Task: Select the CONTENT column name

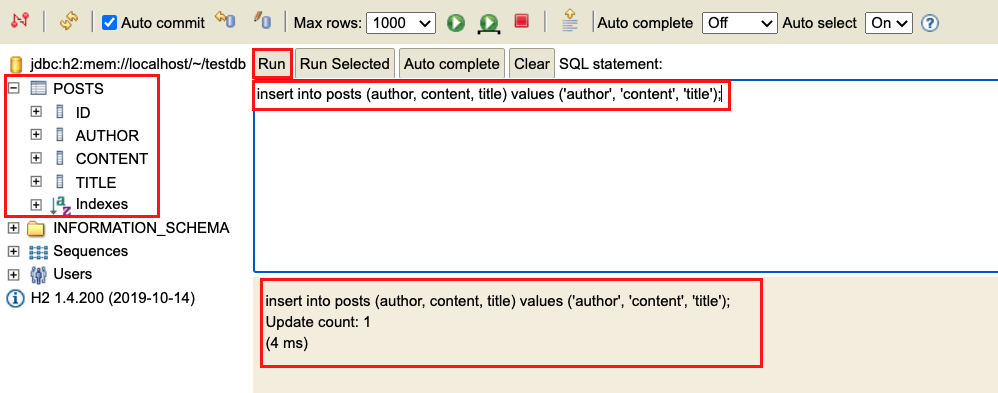Action: [x=111, y=159]
